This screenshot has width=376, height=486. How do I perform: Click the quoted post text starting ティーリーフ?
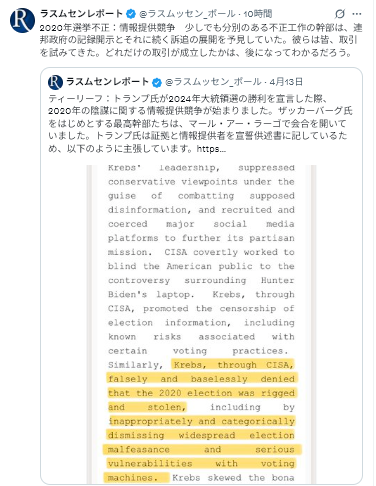pyautogui.click(x=201, y=124)
